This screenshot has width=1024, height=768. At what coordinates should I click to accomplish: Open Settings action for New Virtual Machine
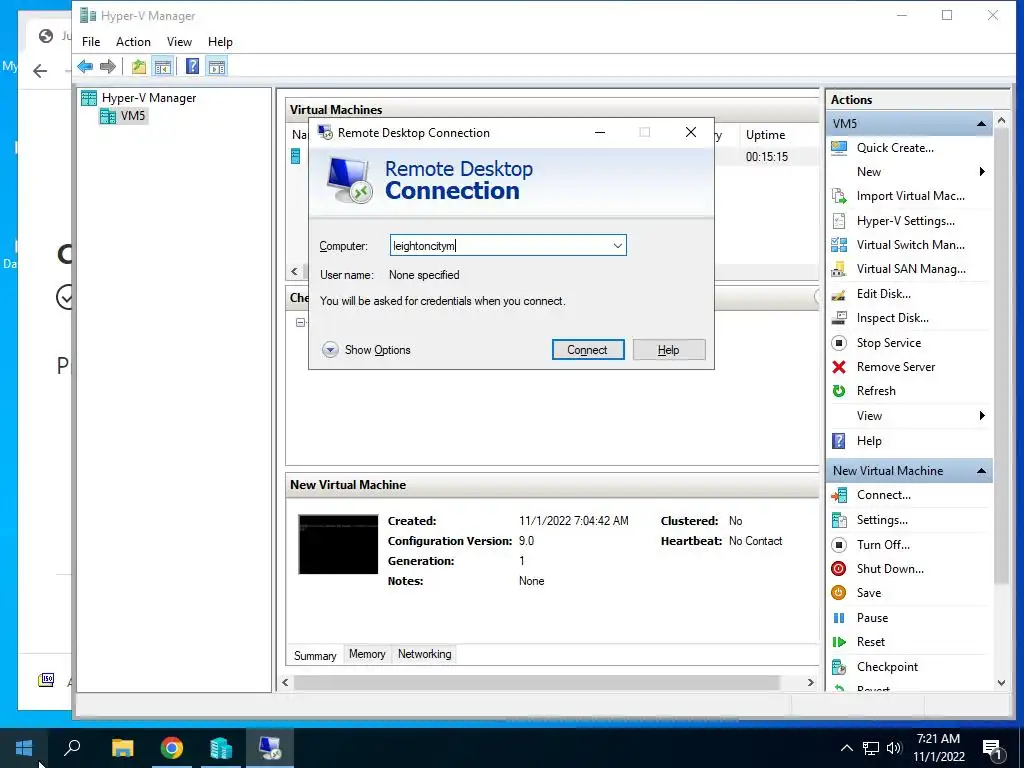pyautogui.click(x=882, y=520)
